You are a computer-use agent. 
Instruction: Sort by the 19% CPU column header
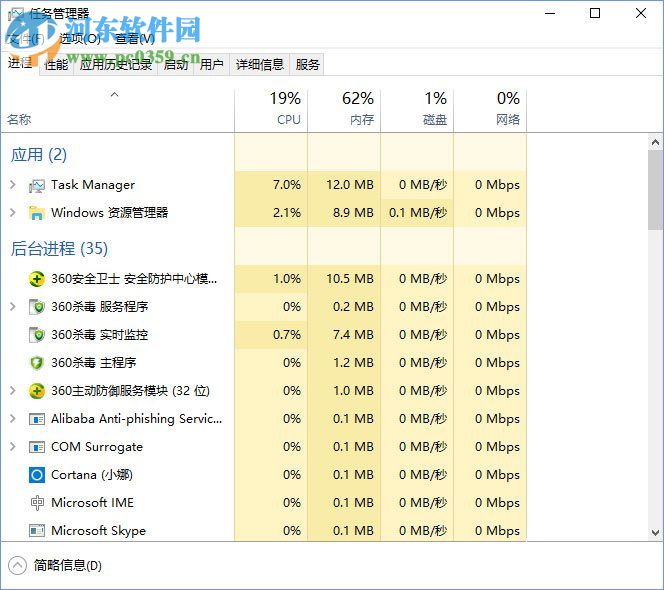pos(271,109)
